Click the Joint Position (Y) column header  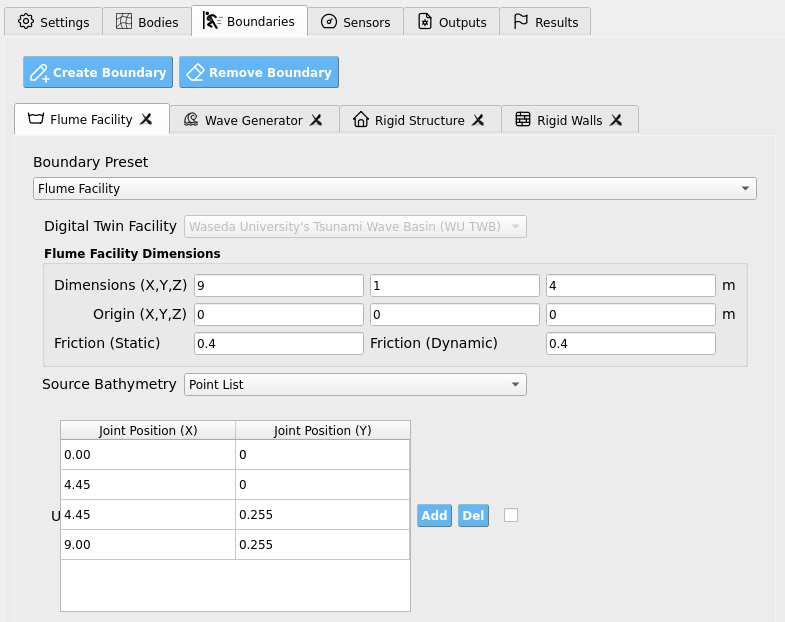coord(323,430)
